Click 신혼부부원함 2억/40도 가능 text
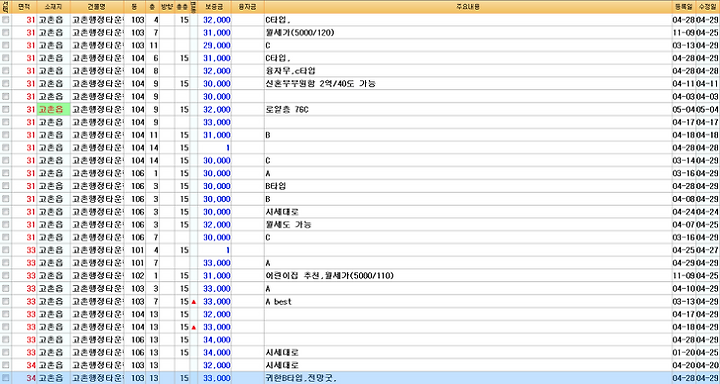Viewport: 720px width, 384px height. (321, 84)
